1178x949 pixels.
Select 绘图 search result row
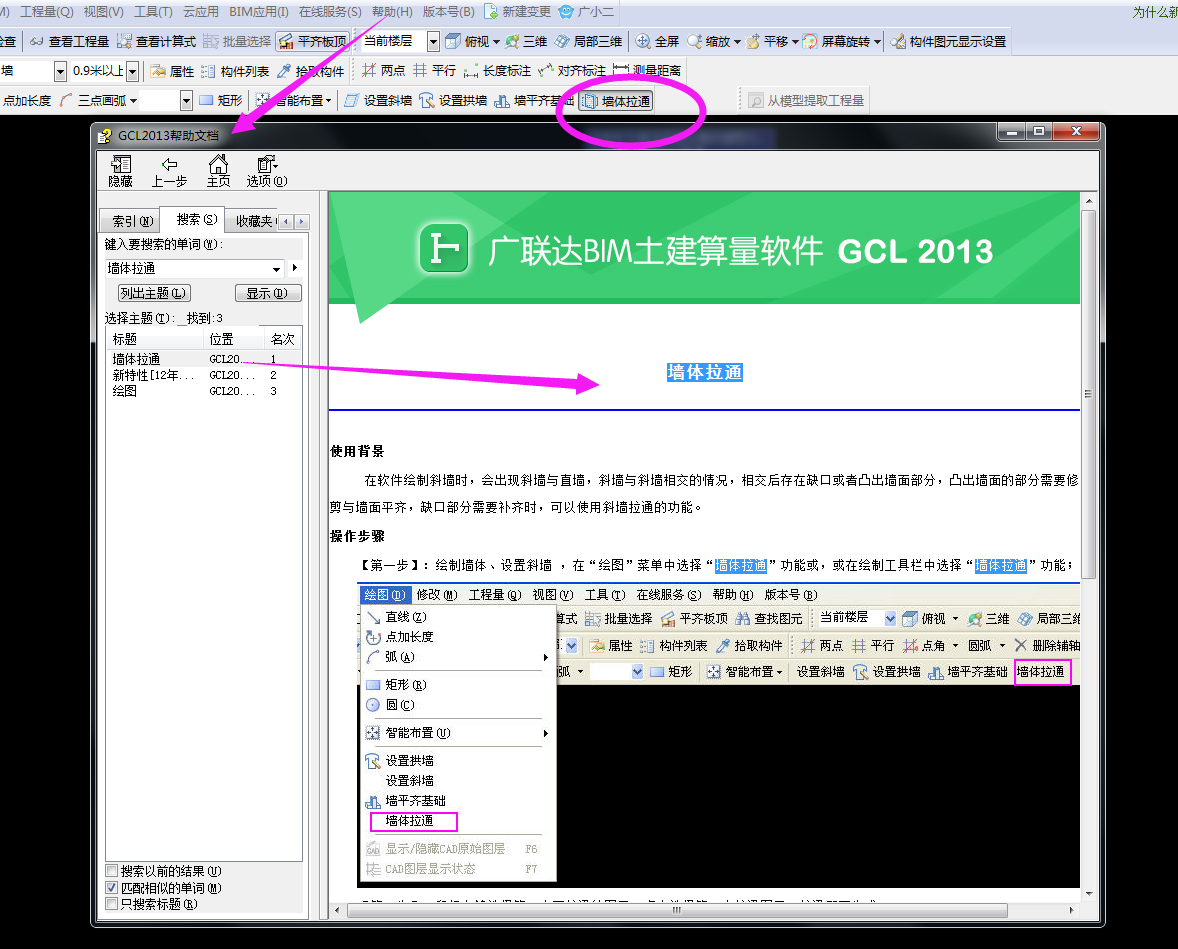[204, 391]
